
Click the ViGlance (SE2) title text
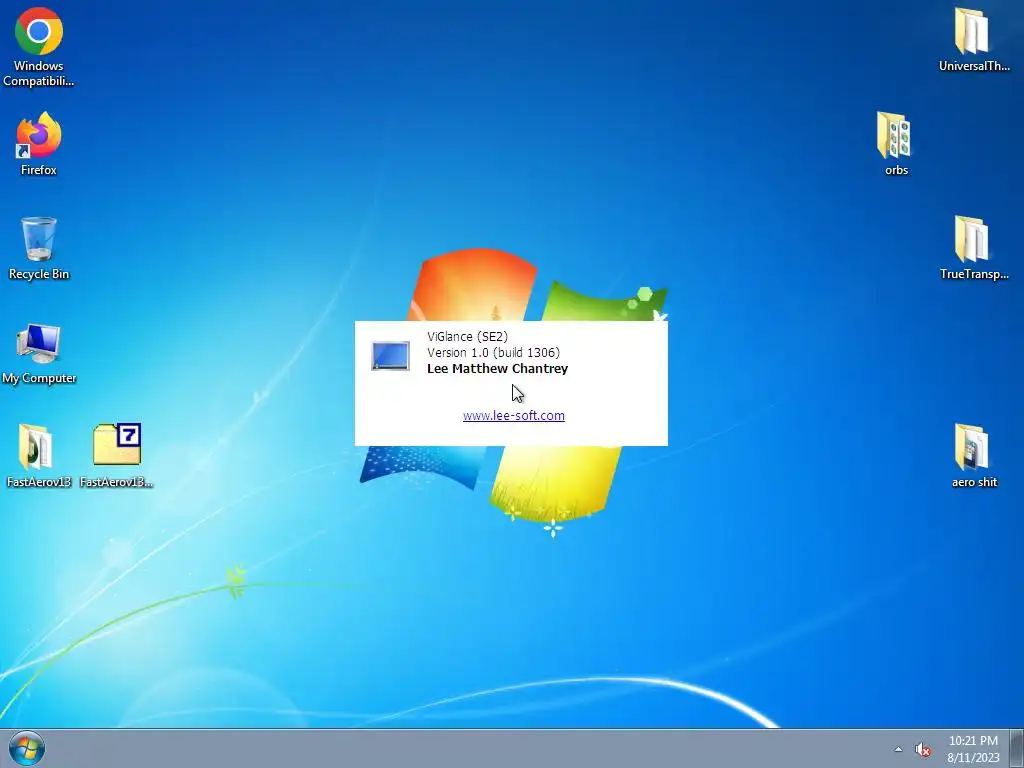468,336
